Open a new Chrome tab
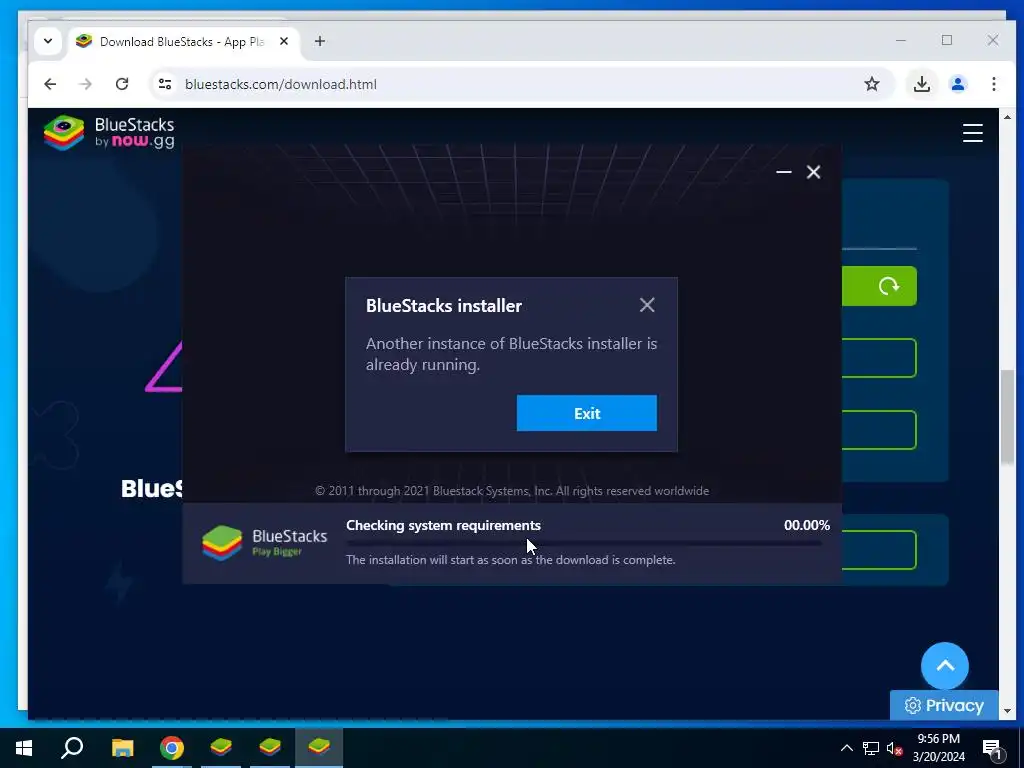The width and height of the screenshot is (1024, 768). 319,41
